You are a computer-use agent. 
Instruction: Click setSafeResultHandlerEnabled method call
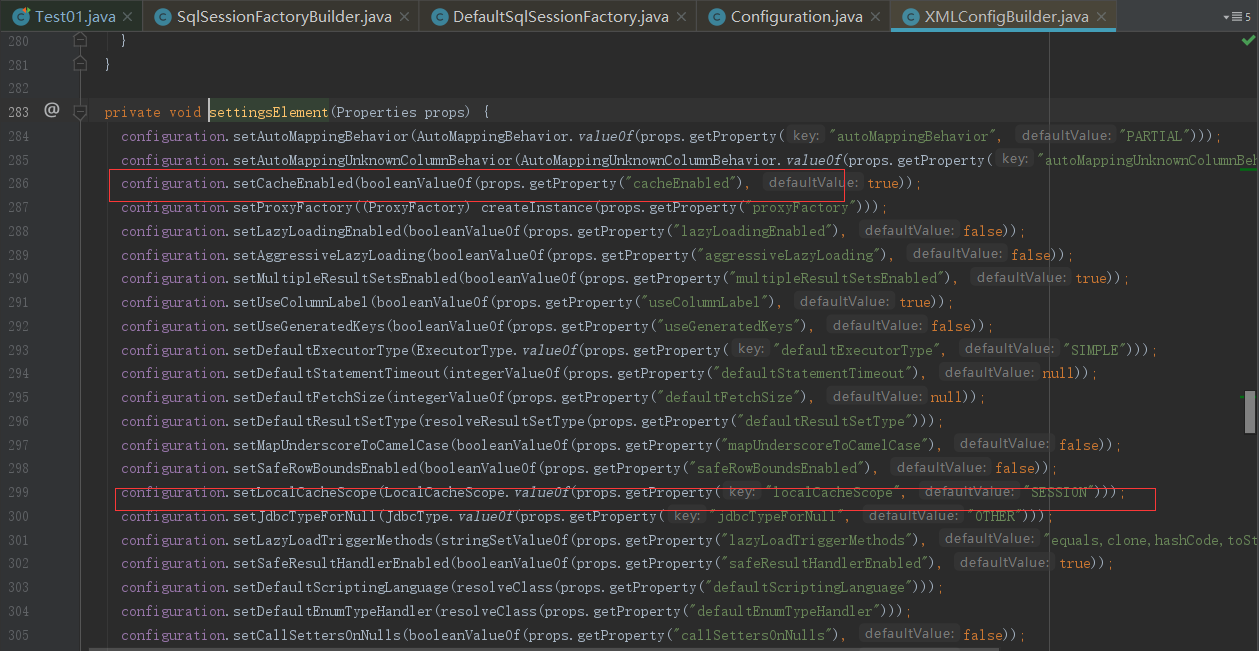click(x=341, y=563)
